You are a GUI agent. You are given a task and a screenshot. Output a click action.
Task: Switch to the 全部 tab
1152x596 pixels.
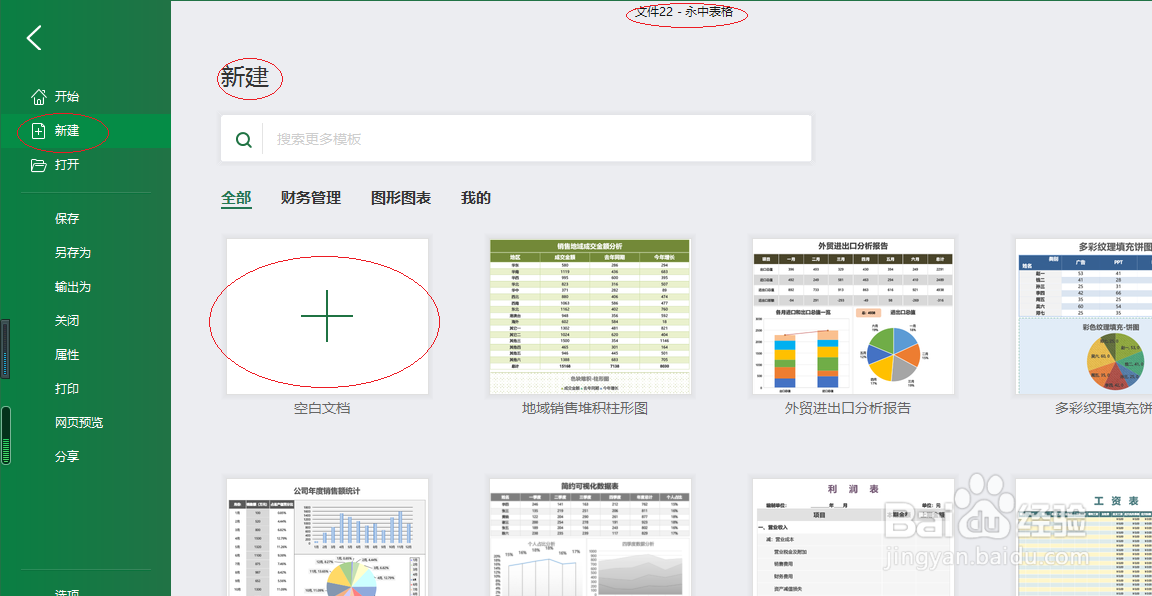point(237,198)
